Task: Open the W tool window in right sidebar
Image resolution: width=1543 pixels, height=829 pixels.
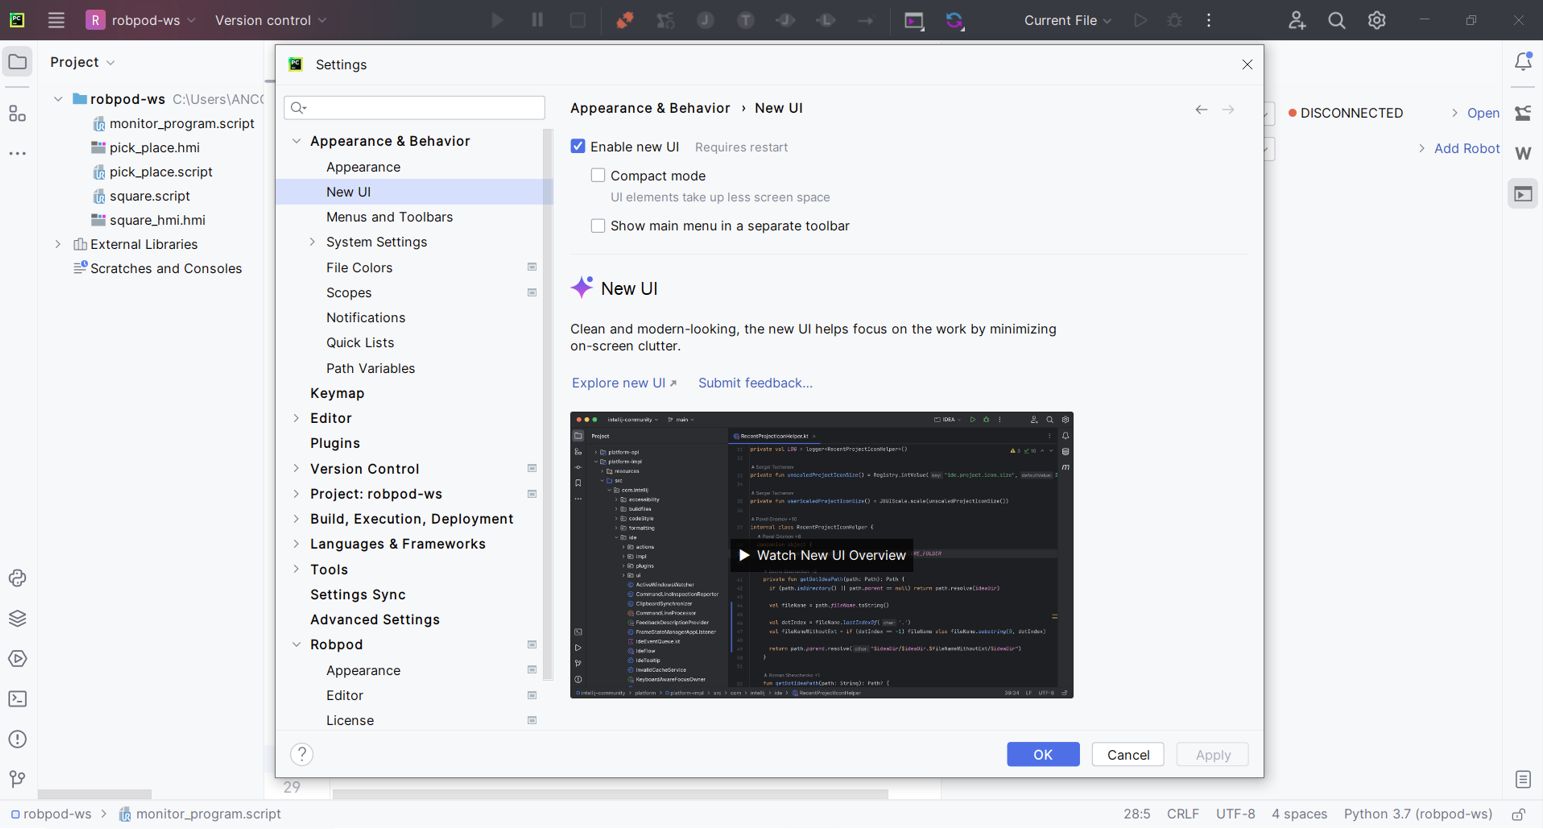Action: click(x=1523, y=153)
